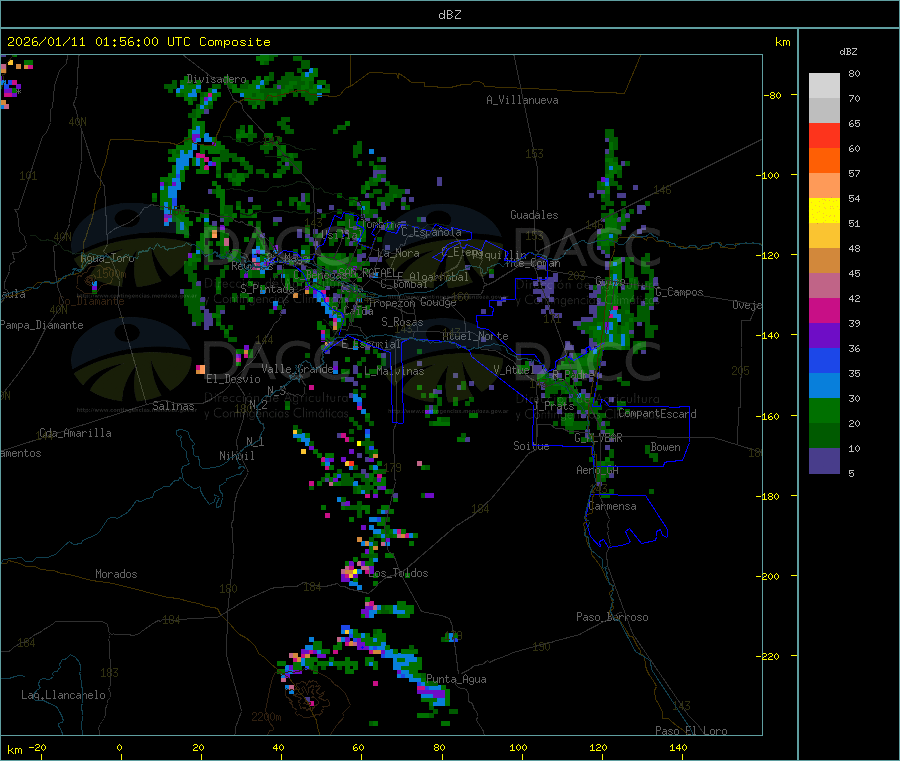Click the 'Divisadero' map label
Viewport: 900px width, 761px height.
point(216,79)
